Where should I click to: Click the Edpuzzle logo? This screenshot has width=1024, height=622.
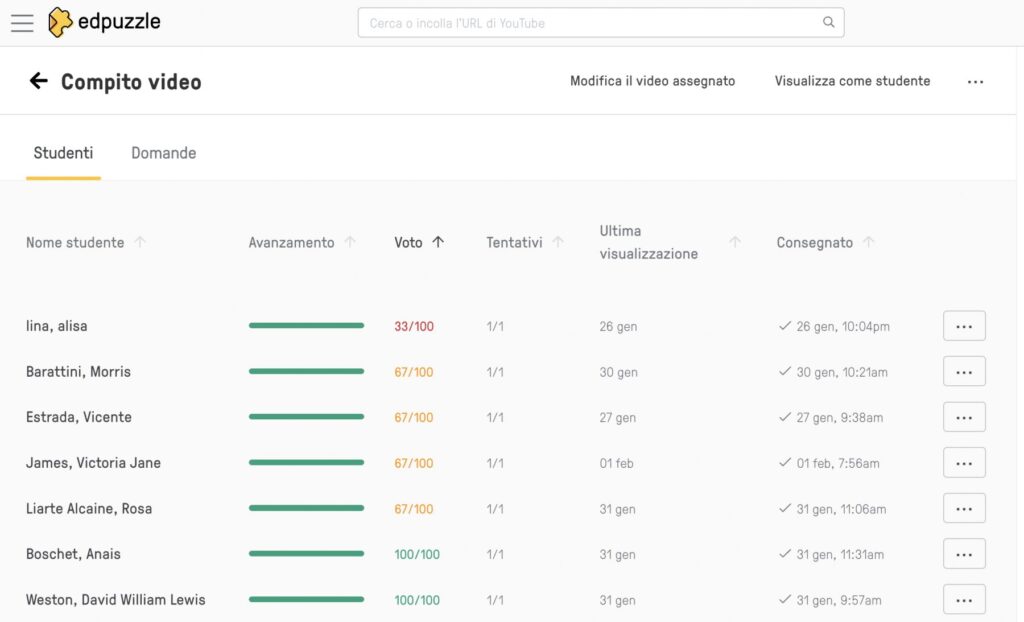click(104, 22)
